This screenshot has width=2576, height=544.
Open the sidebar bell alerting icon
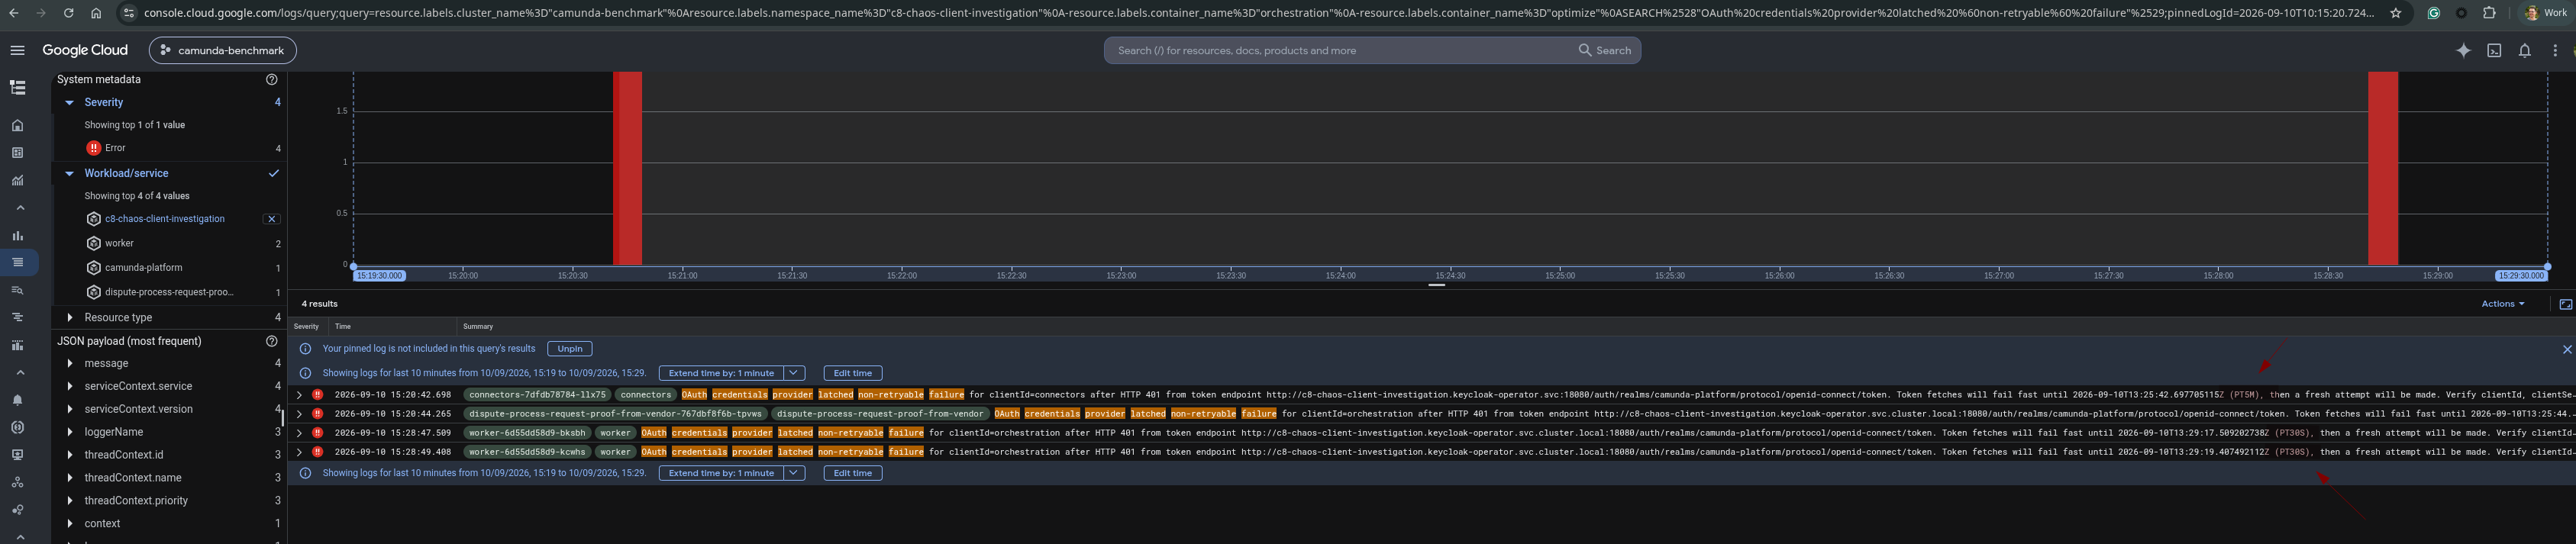[18, 400]
